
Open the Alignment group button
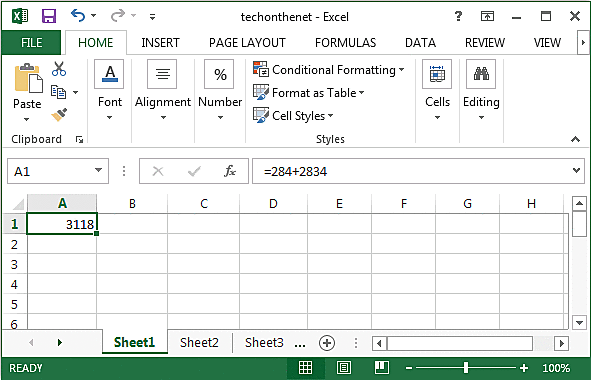[163, 90]
